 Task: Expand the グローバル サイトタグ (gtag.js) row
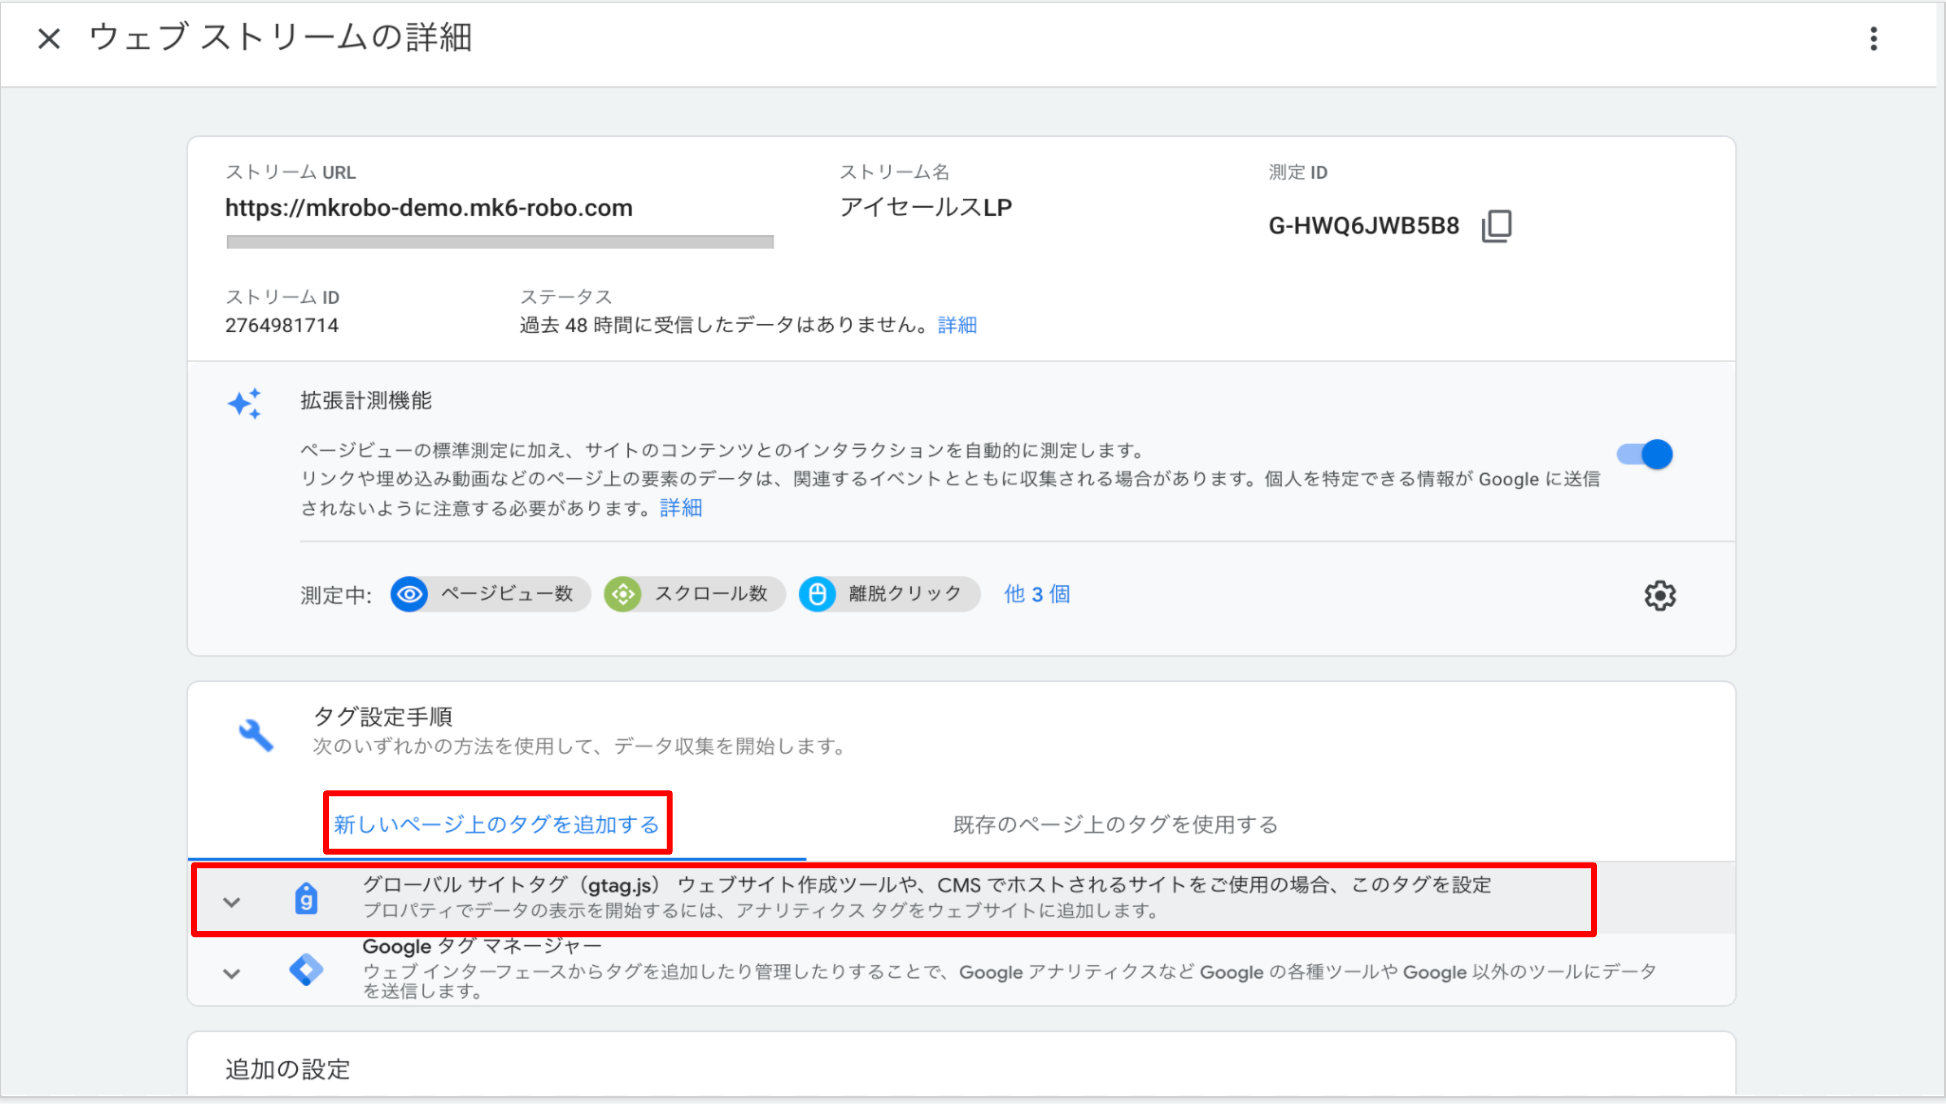click(232, 902)
